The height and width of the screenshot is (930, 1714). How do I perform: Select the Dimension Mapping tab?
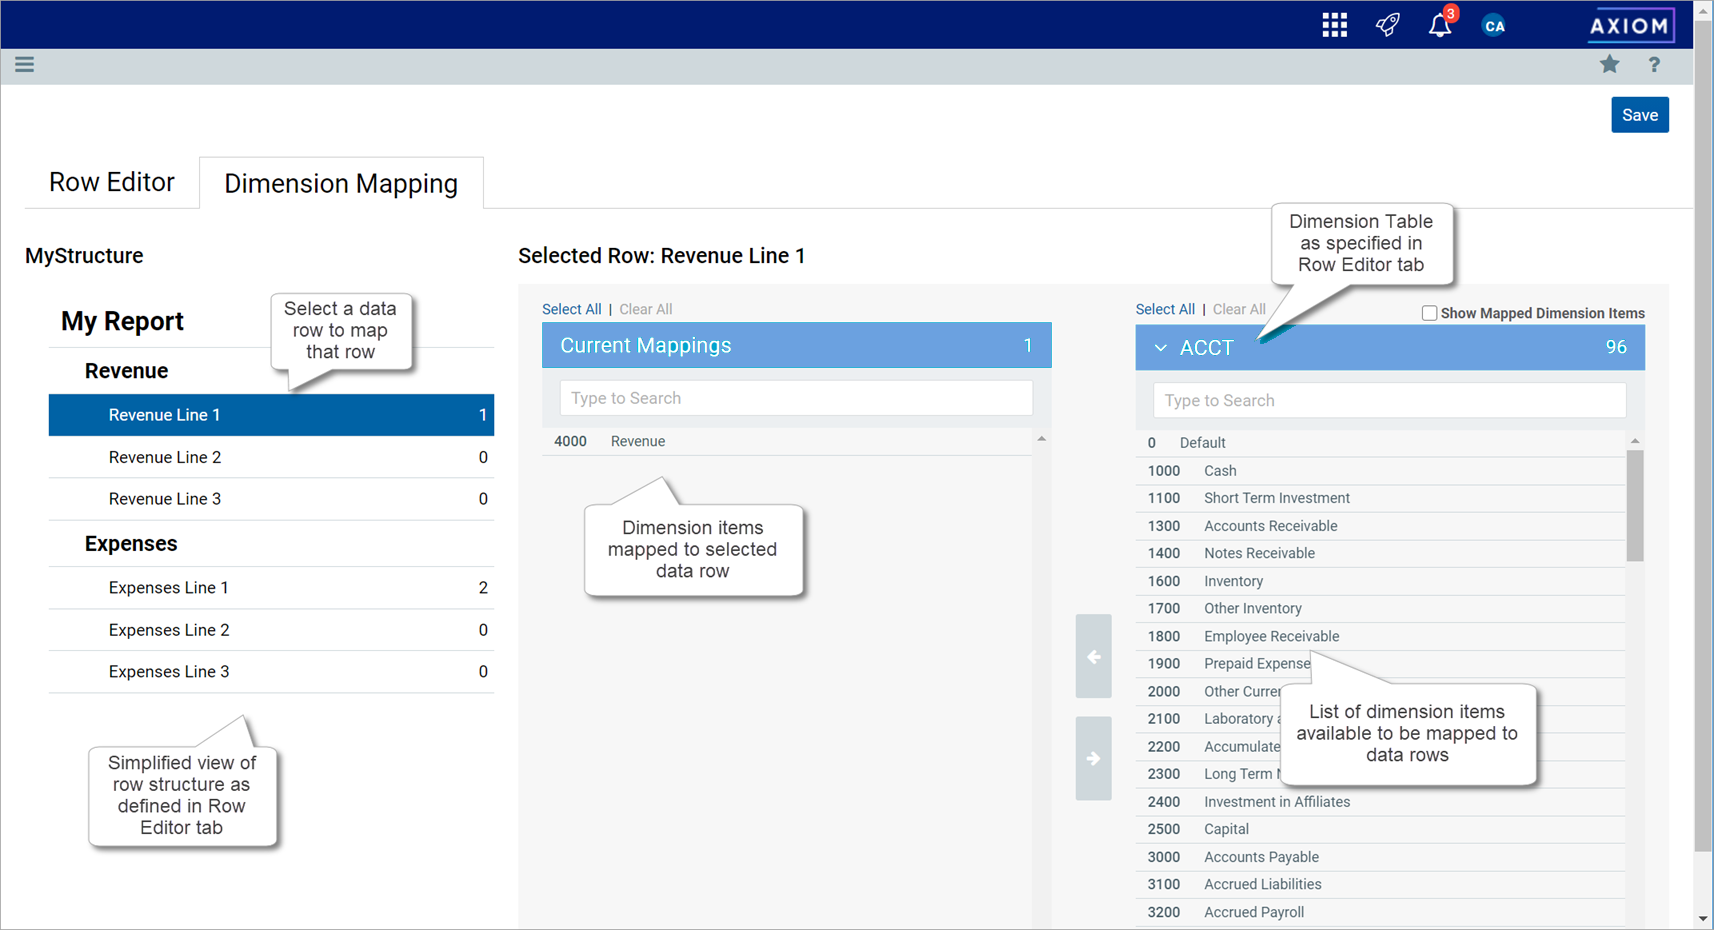(341, 183)
